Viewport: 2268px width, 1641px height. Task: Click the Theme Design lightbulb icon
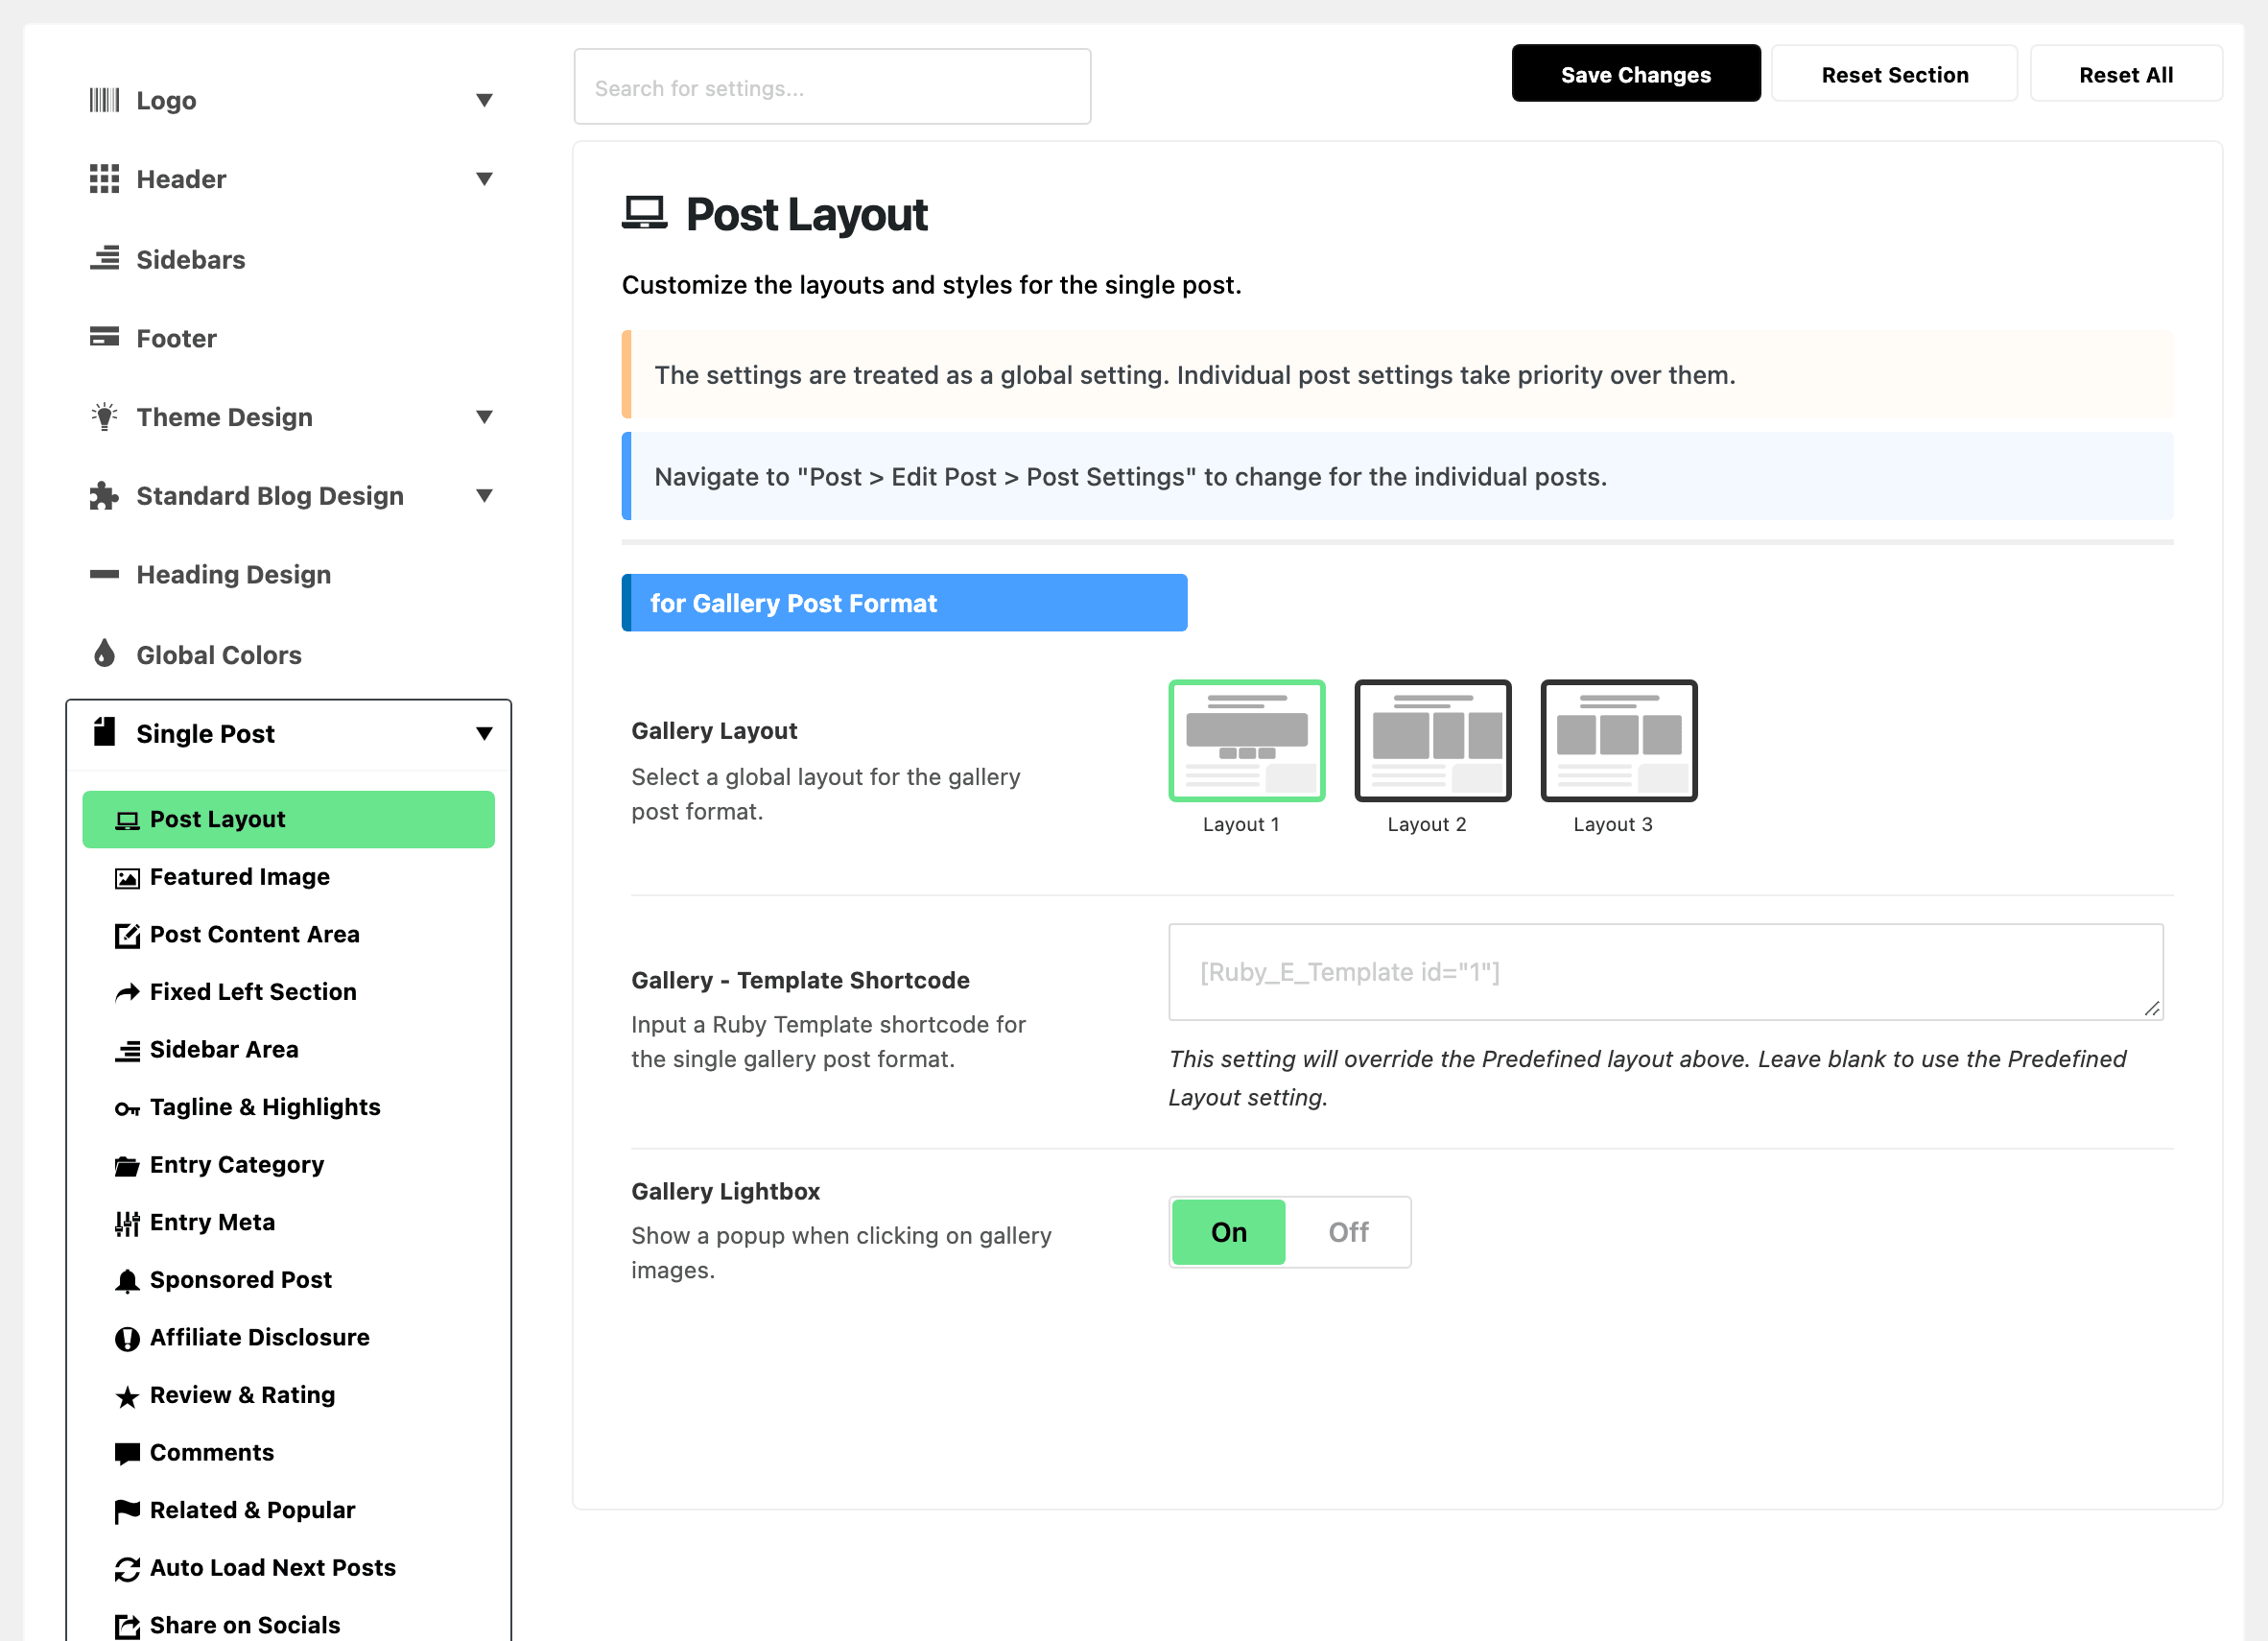pyautogui.click(x=104, y=416)
